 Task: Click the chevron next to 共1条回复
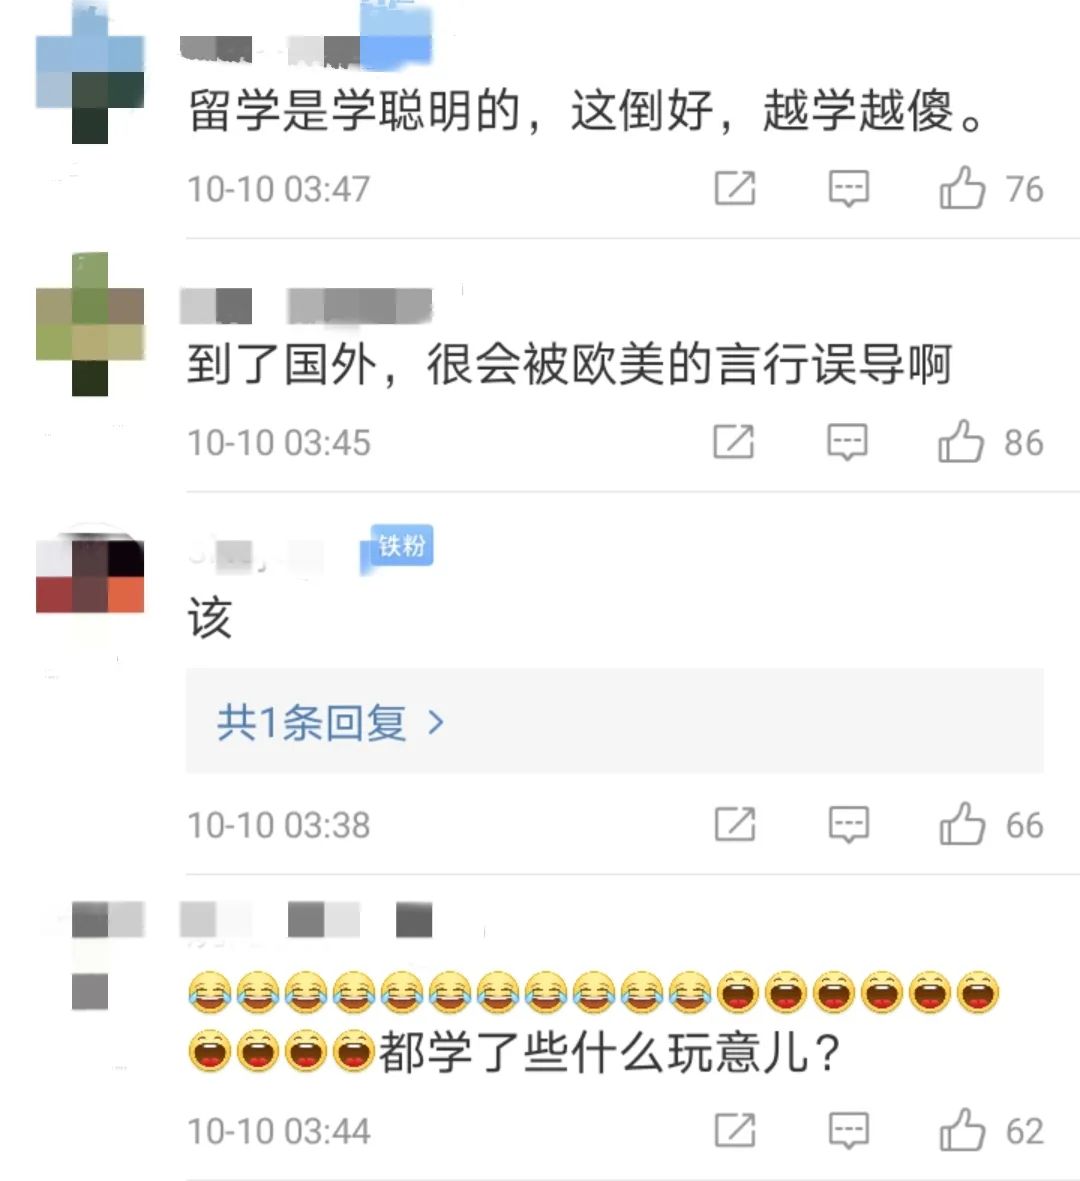pos(435,723)
